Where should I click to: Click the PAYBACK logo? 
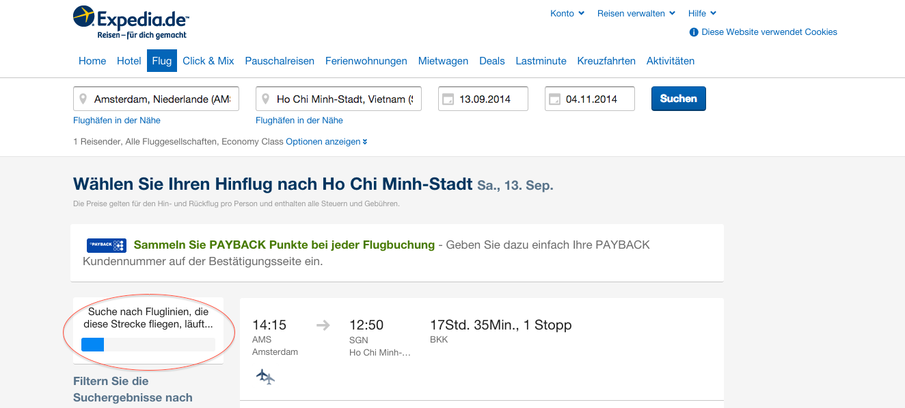pyautogui.click(x=106, y=245)
